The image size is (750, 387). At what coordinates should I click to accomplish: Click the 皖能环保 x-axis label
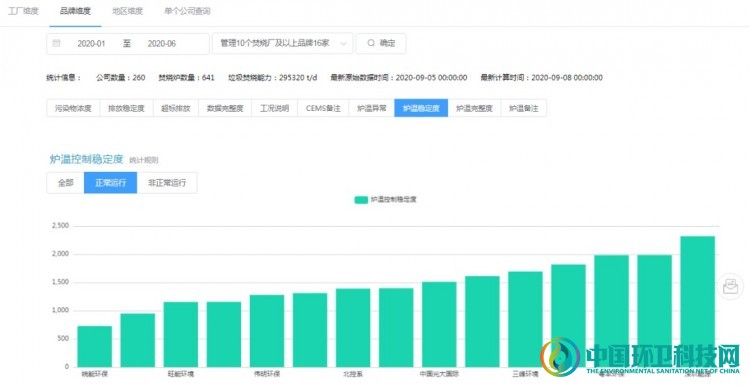click(95, 374)
